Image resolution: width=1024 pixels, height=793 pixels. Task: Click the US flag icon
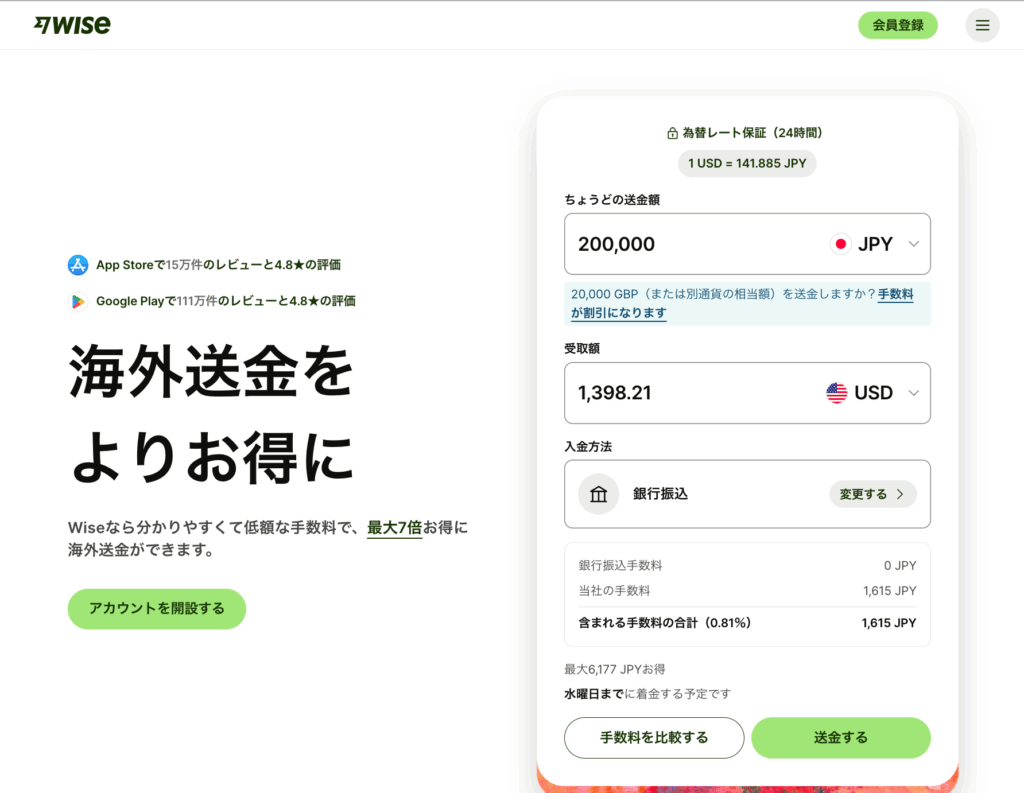tap(837, 393)
